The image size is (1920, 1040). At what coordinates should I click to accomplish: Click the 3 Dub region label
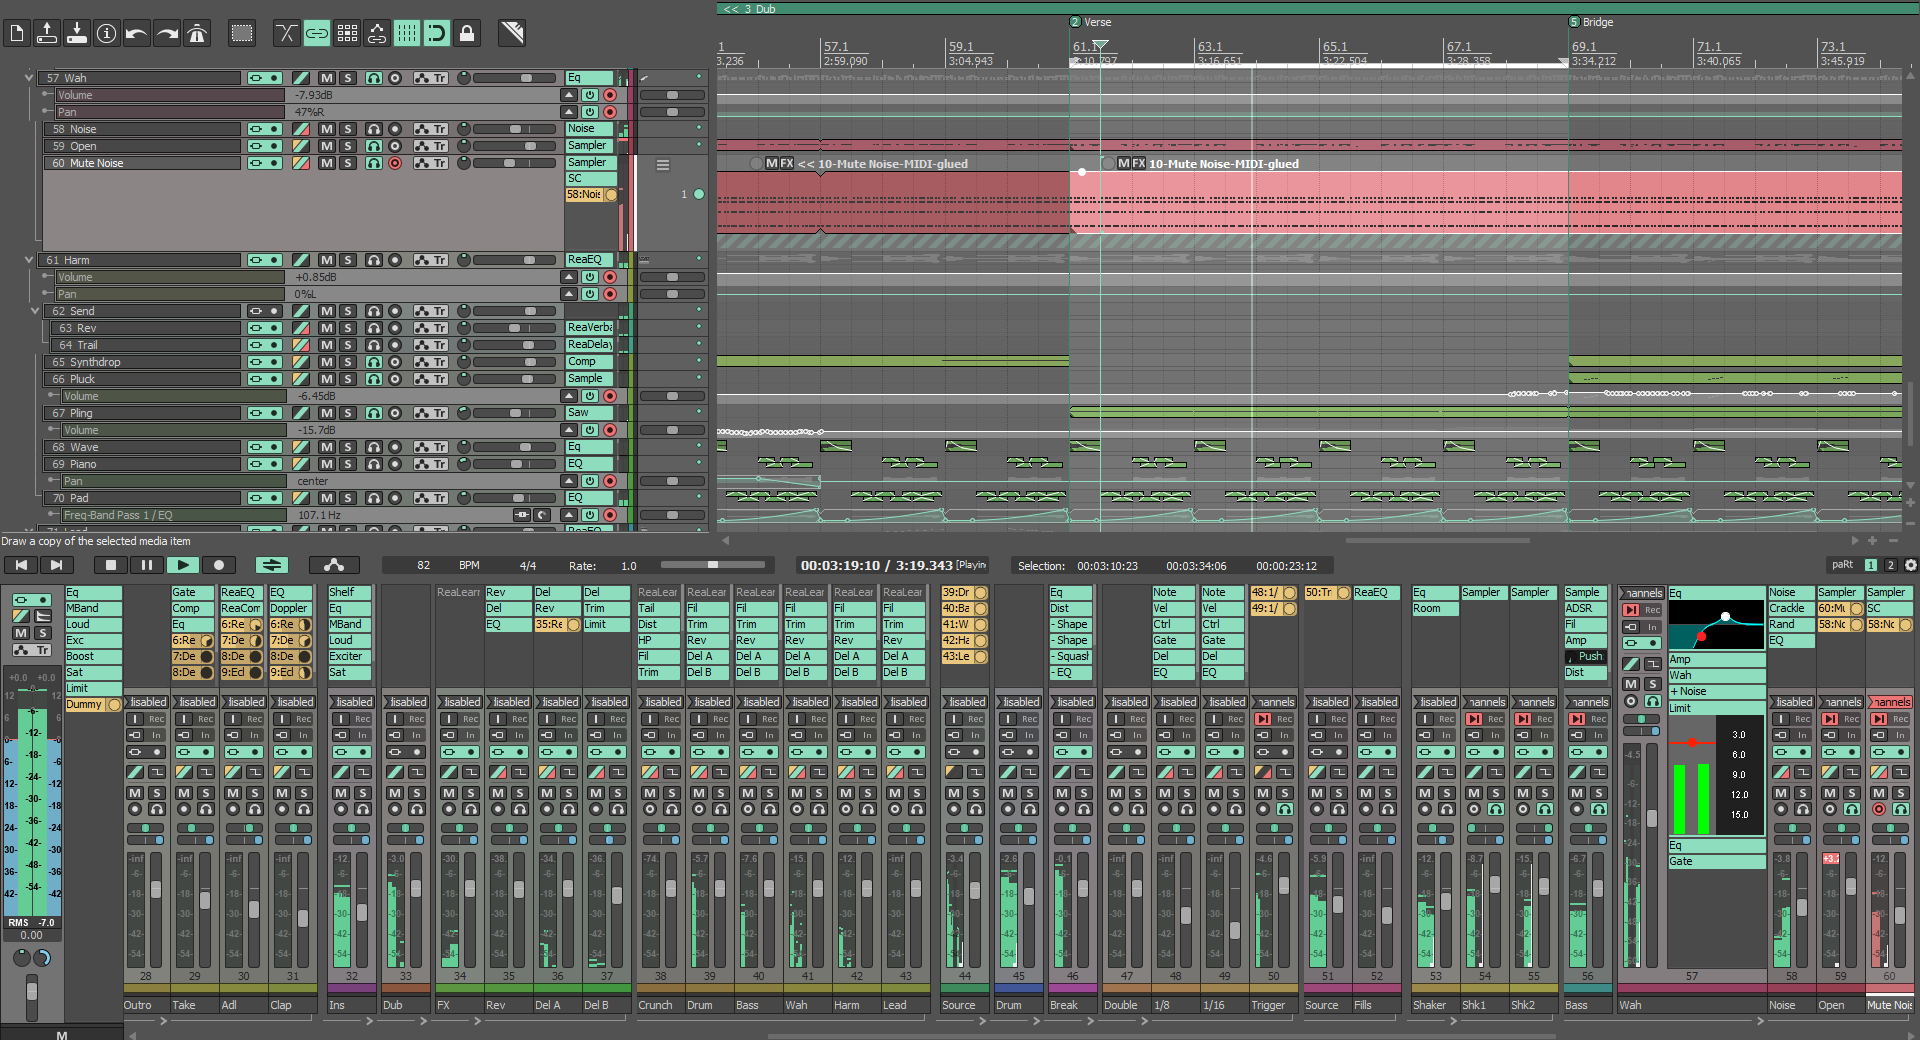pos(759,9)
